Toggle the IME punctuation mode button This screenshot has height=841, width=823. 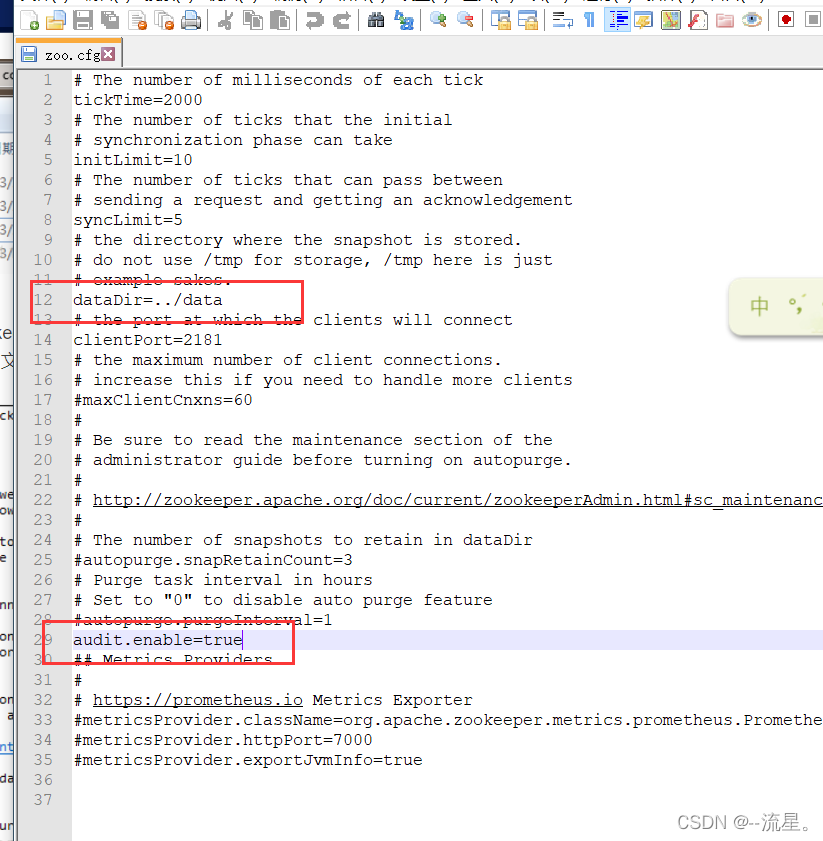797,304
